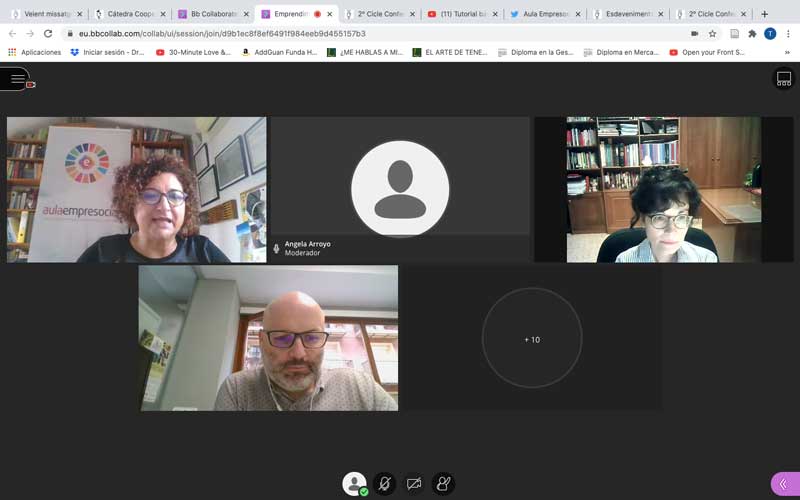
Task: Toggle the raise hand button
Action: pyautogui.click(x=443, y=483)
